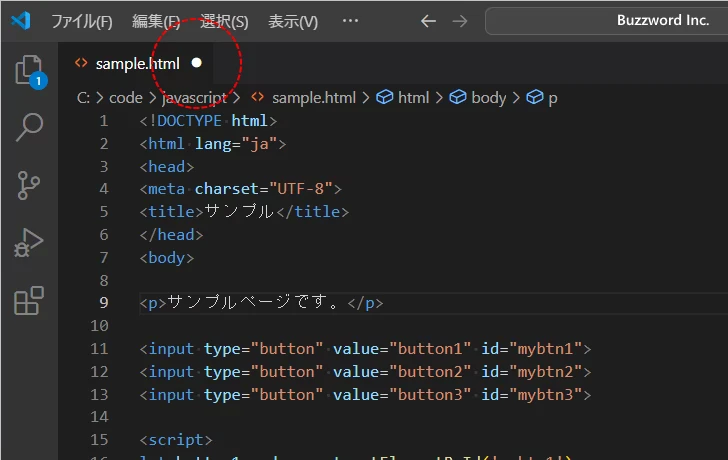The height and width of the screenshot is (460, 728).
Task: Click the opening script tag line
Action: [176, 440]
